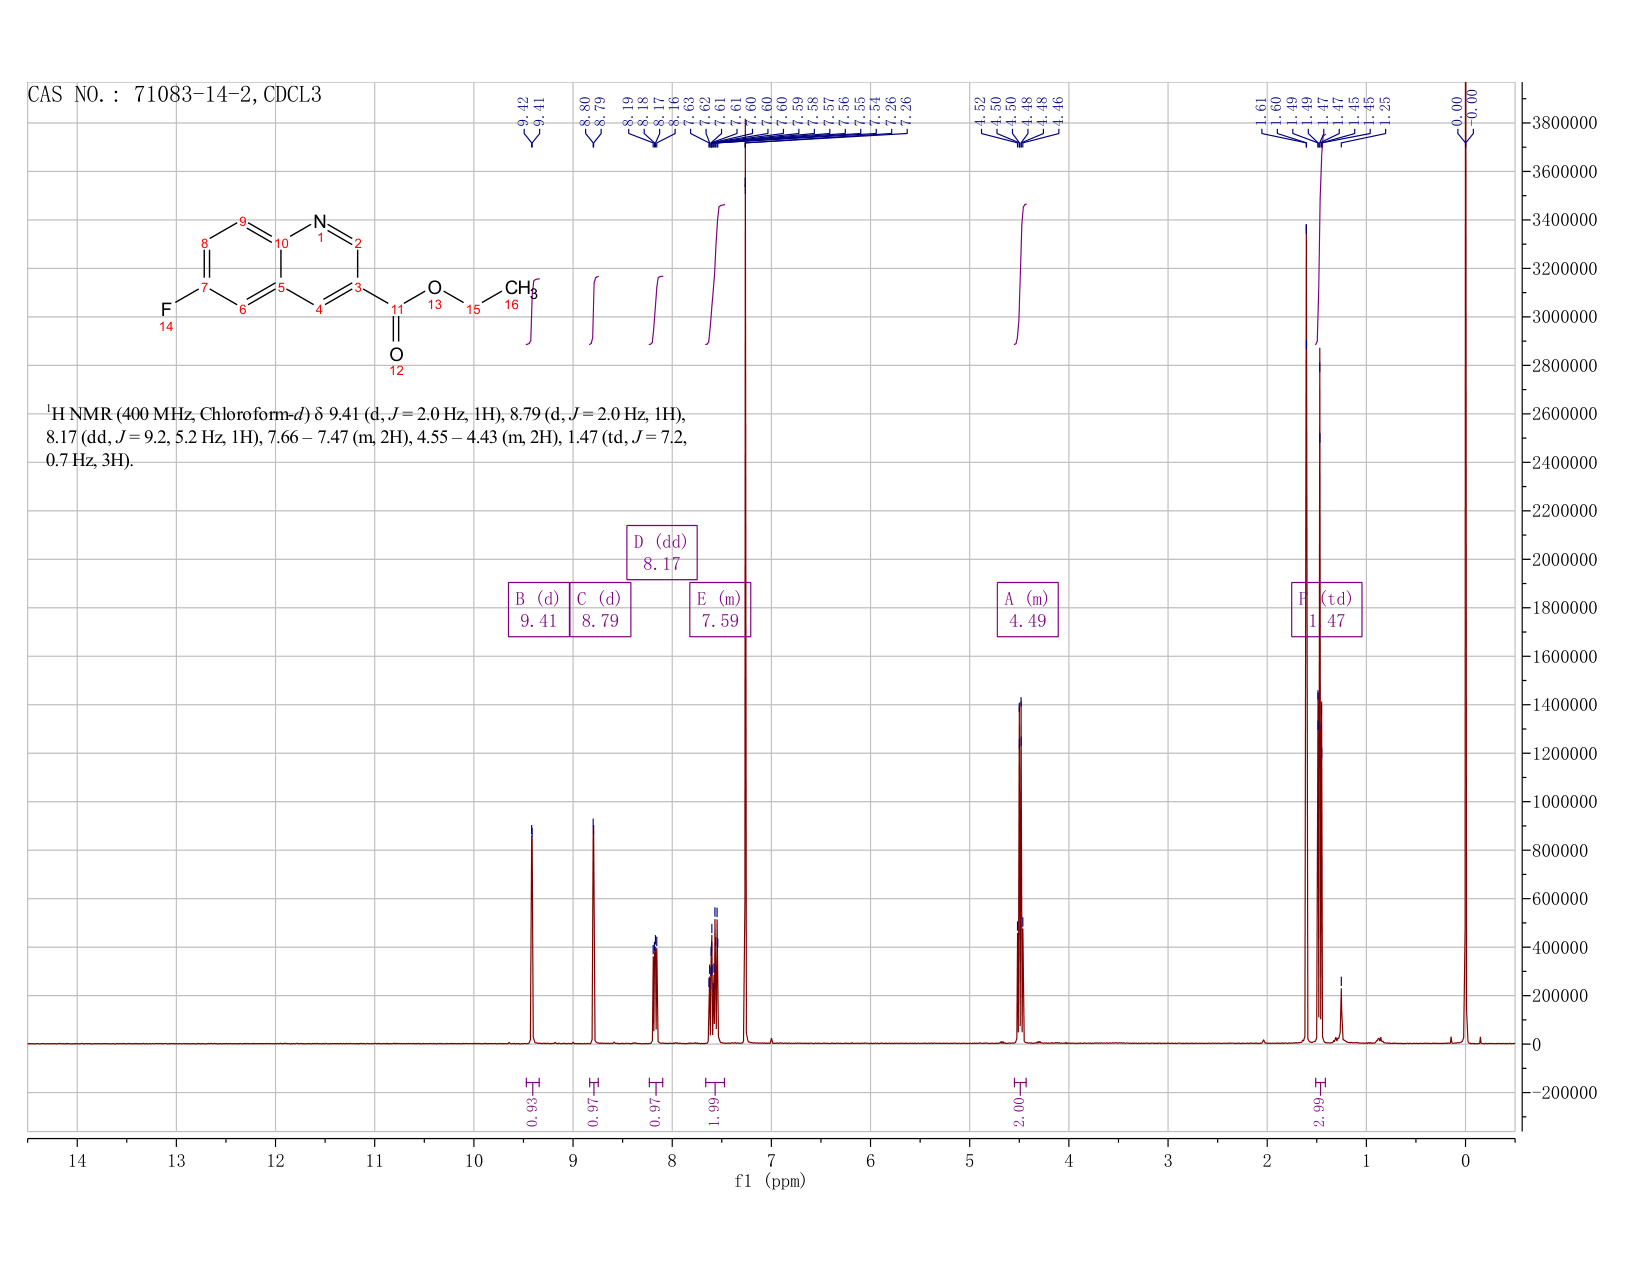Click the peak label 9.42 at the top
This screenshot has width=1650, height=1275.
coord(523,111)
